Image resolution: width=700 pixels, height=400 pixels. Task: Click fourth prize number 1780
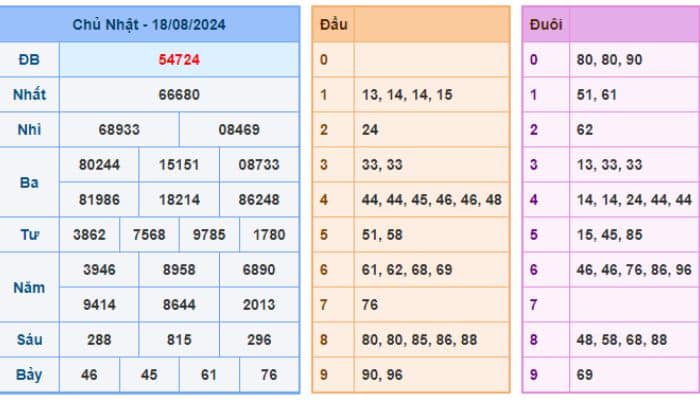pyautogui.click(x=269, y=235)
